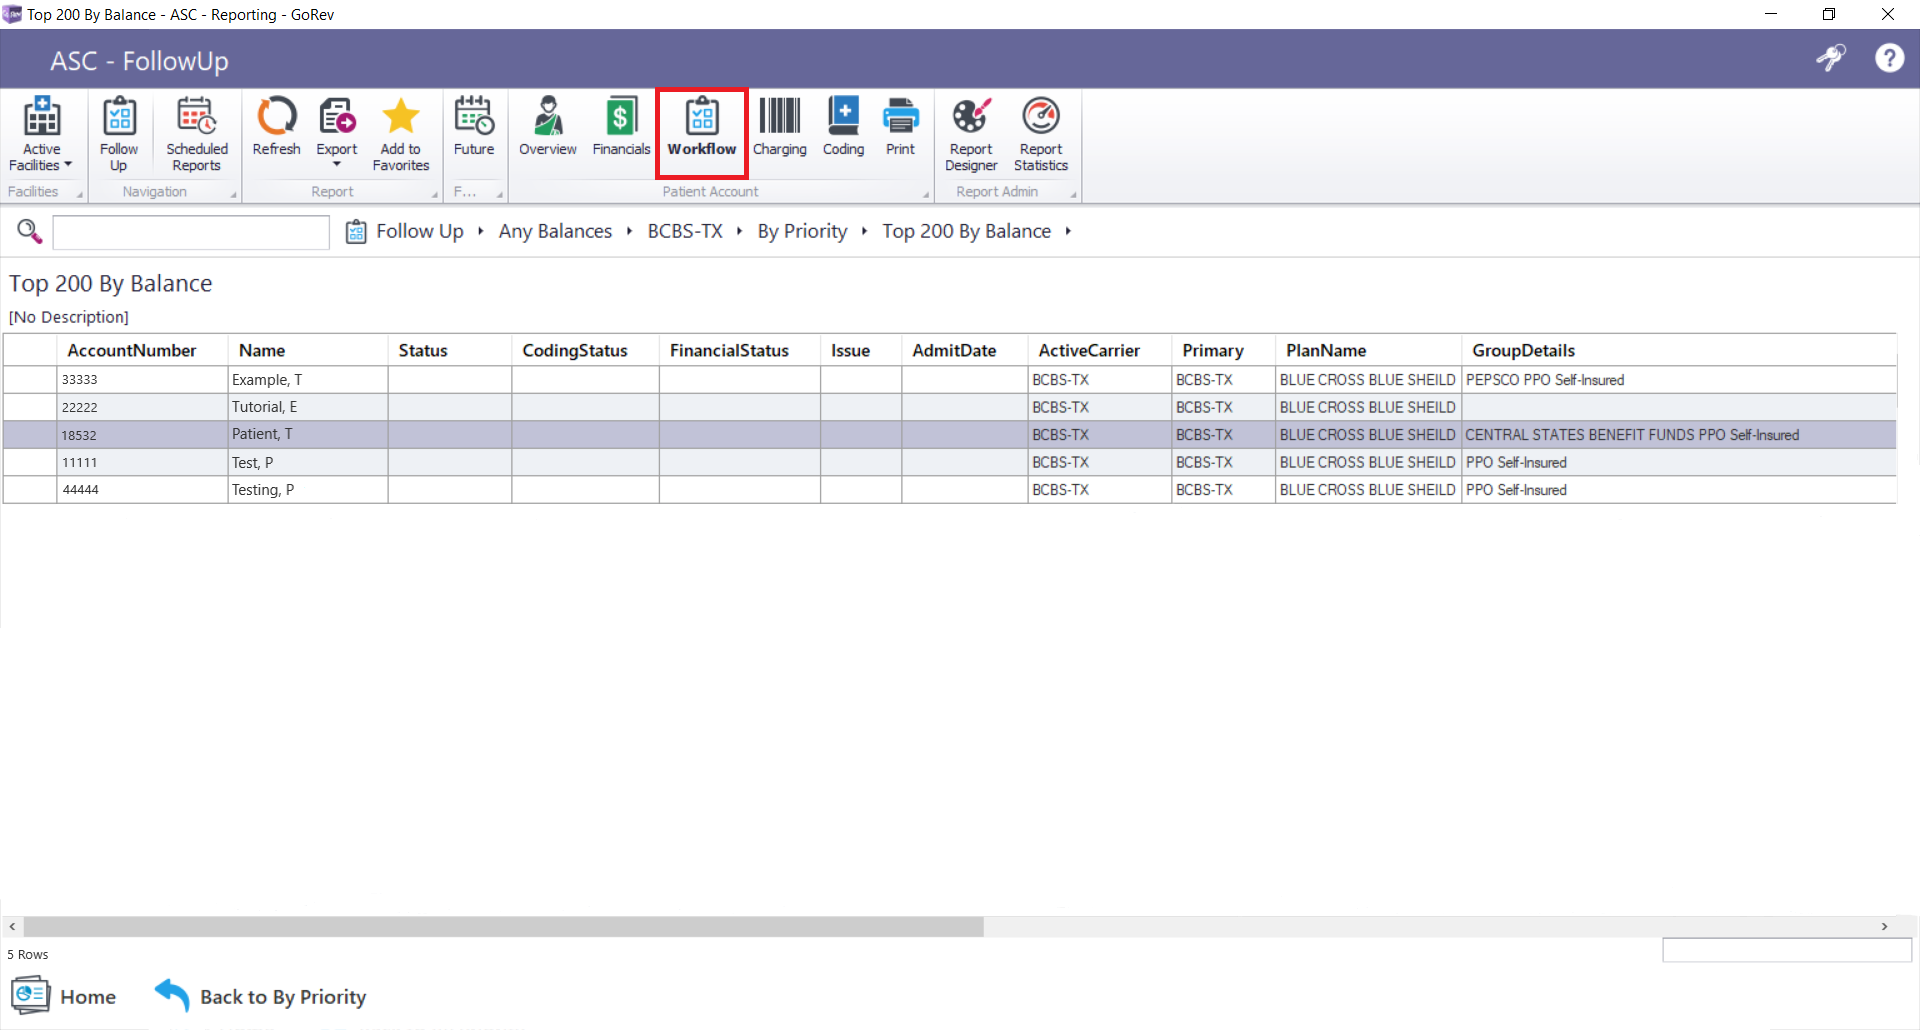The image size is (1920, 1030).
Task: Click patient name Example, T
Action: click(267, 380)
